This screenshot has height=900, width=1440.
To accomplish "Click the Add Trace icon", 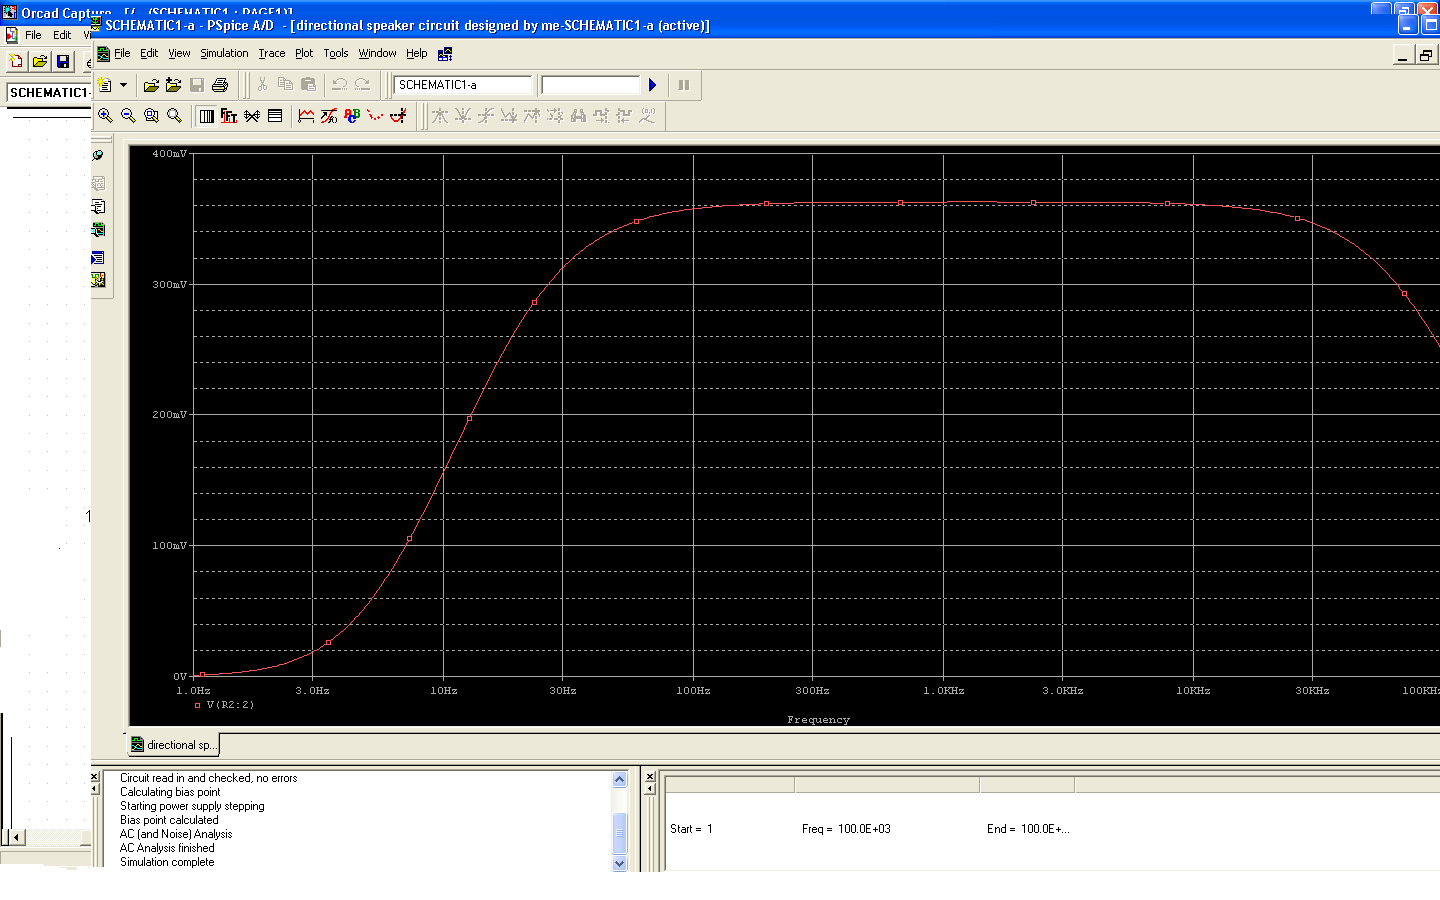I will (x=306, y=116).
